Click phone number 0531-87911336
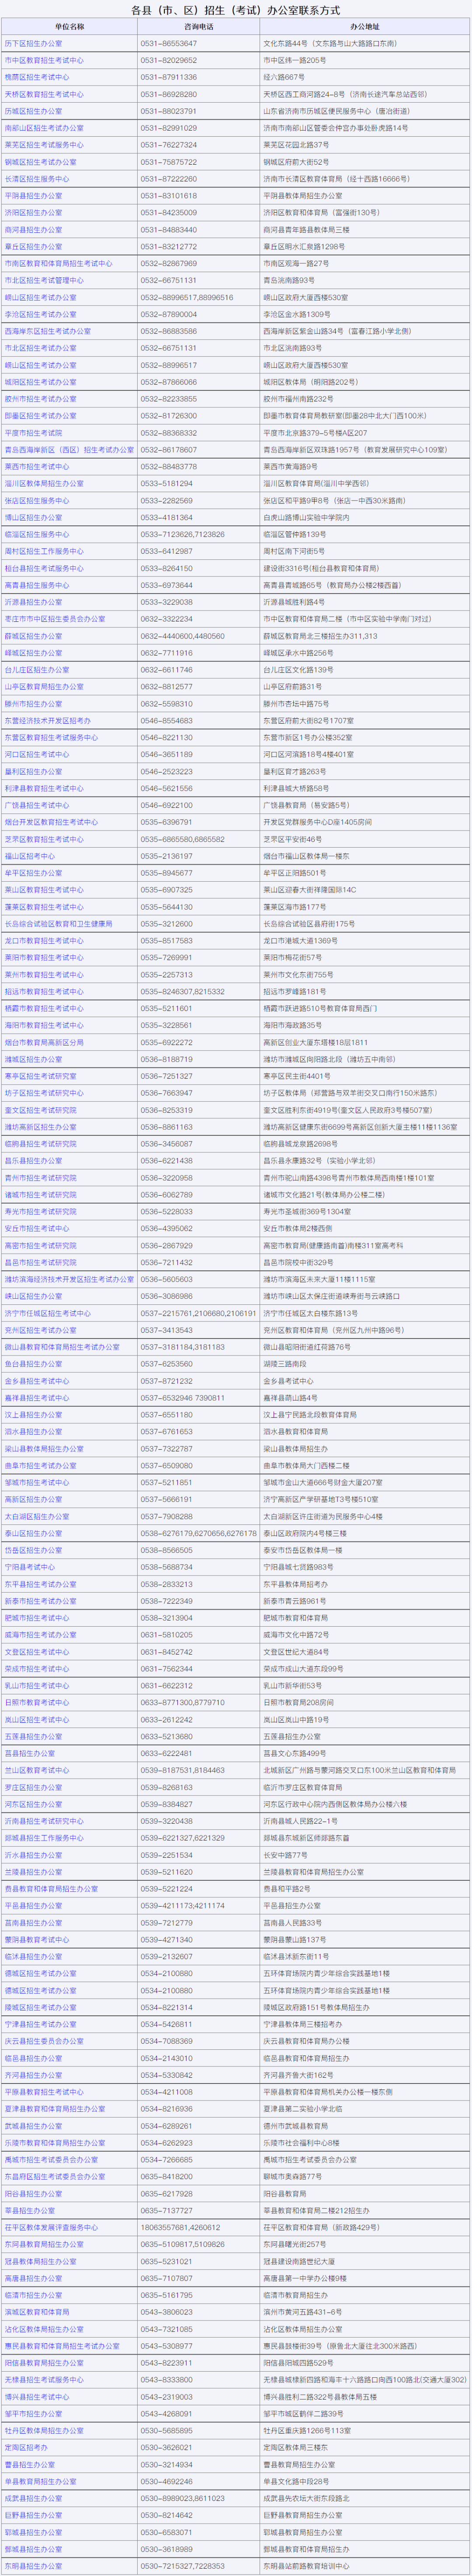 point(169,77)
